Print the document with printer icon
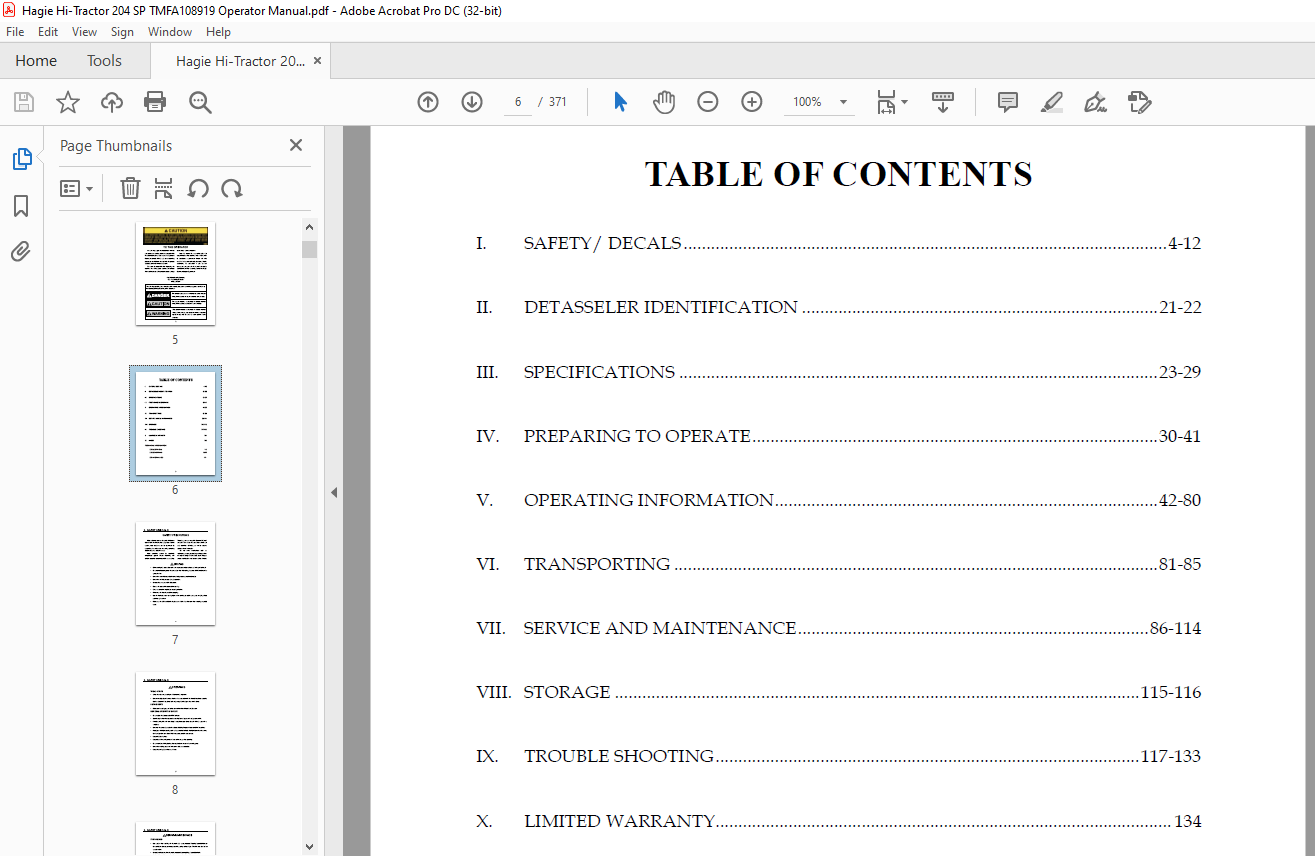 click(x=155, y=102)
